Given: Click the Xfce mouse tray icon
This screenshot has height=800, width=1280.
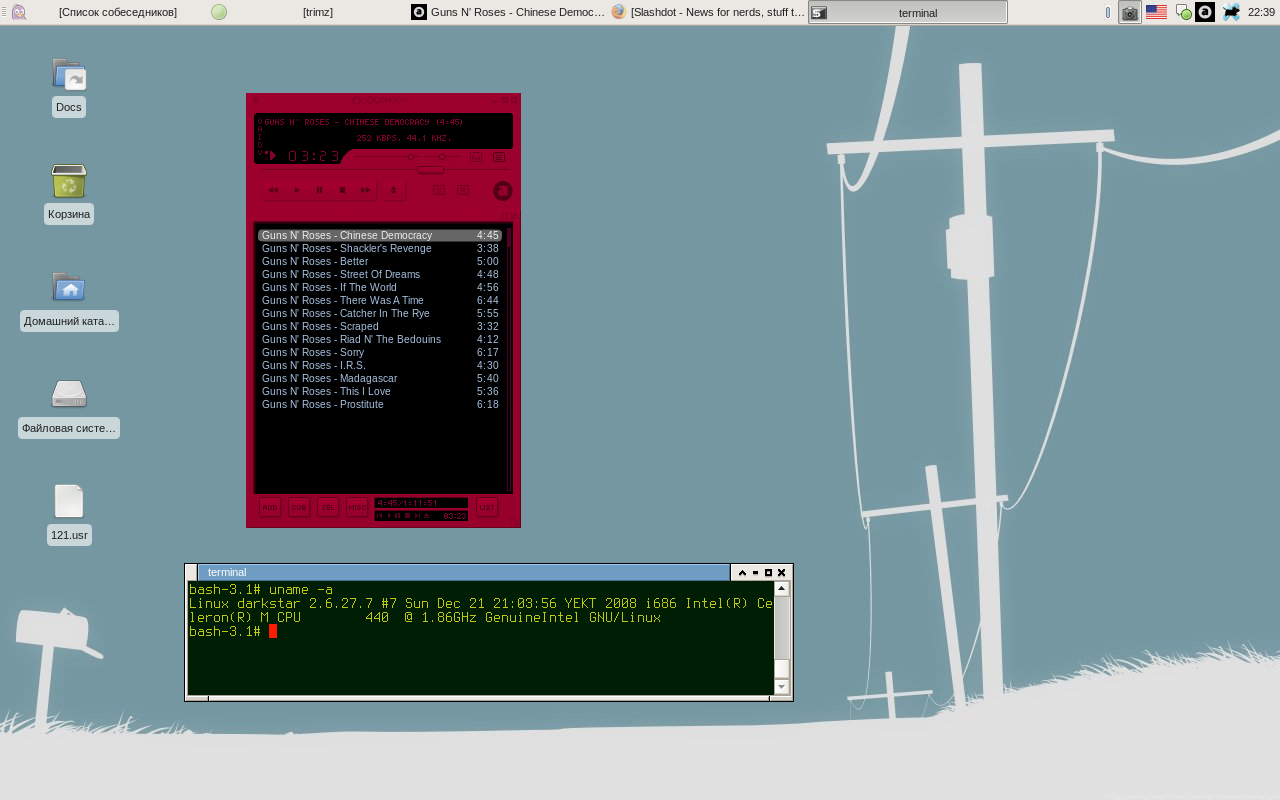Looking at the screenshot, I should pos(1231,12).
